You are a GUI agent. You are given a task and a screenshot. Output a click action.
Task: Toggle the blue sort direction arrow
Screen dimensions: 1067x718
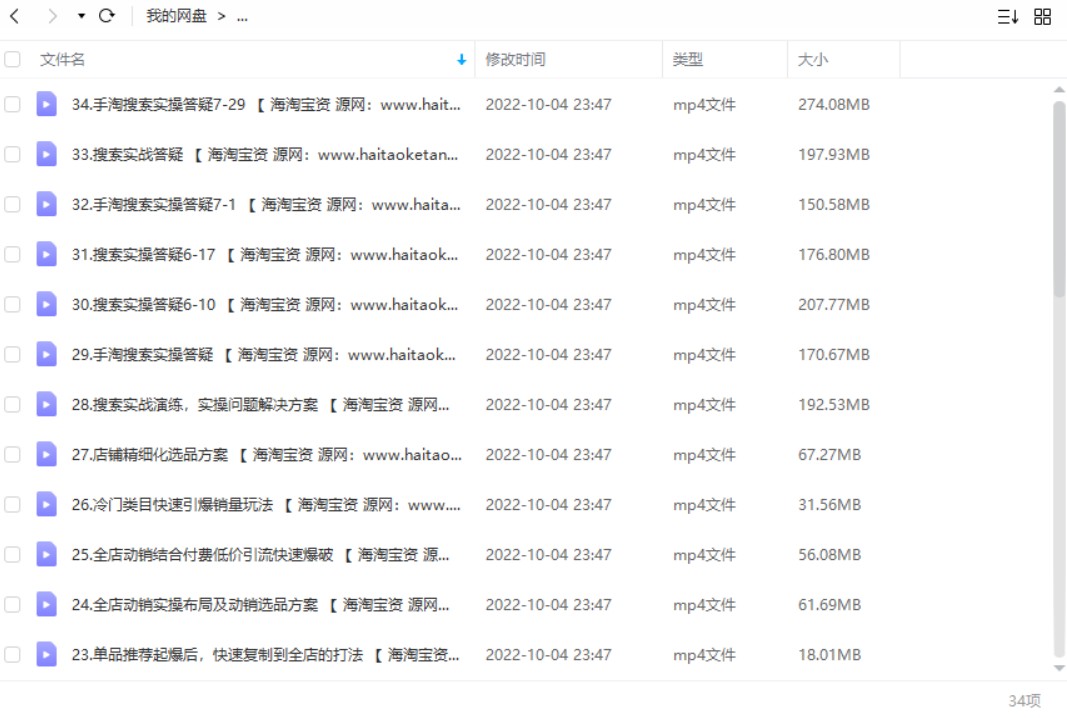tap(461, 60)
